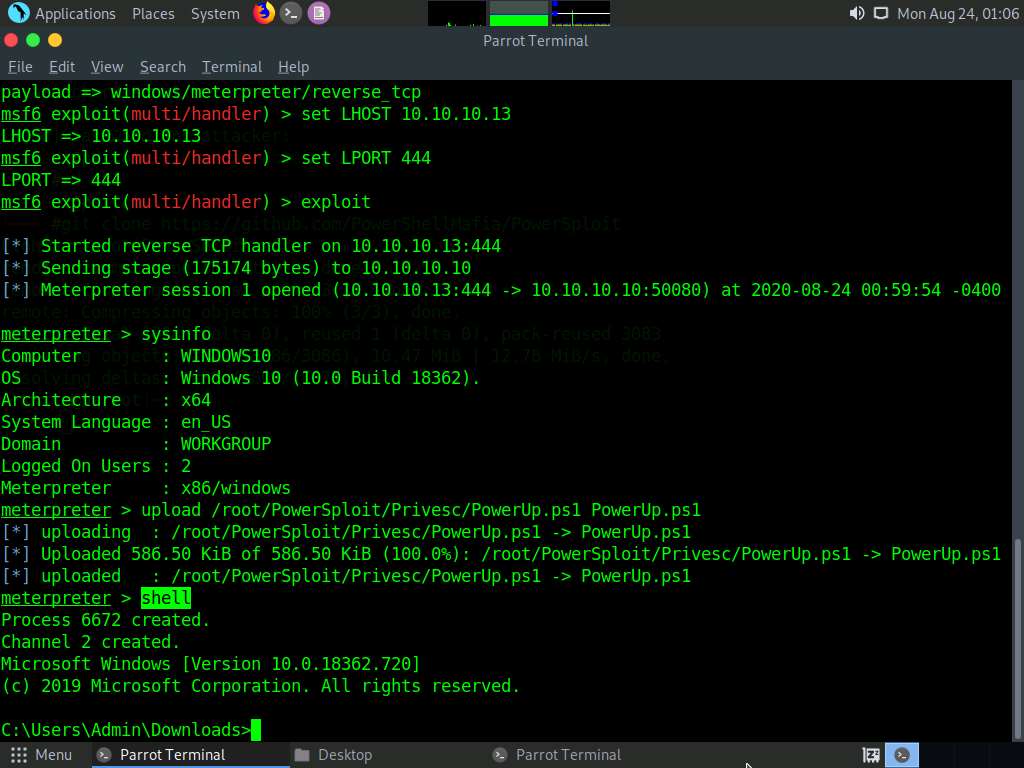Image resolution: width=1024 pixels, height=768 pixels.
Task: Open the purple text editor launcher icon
Action: [319, 13]
